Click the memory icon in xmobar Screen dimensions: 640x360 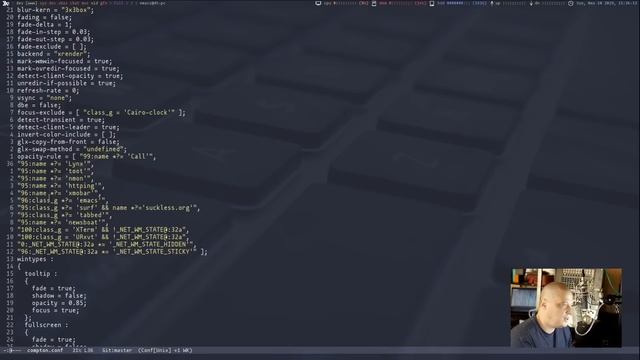[x=374, y=3]
